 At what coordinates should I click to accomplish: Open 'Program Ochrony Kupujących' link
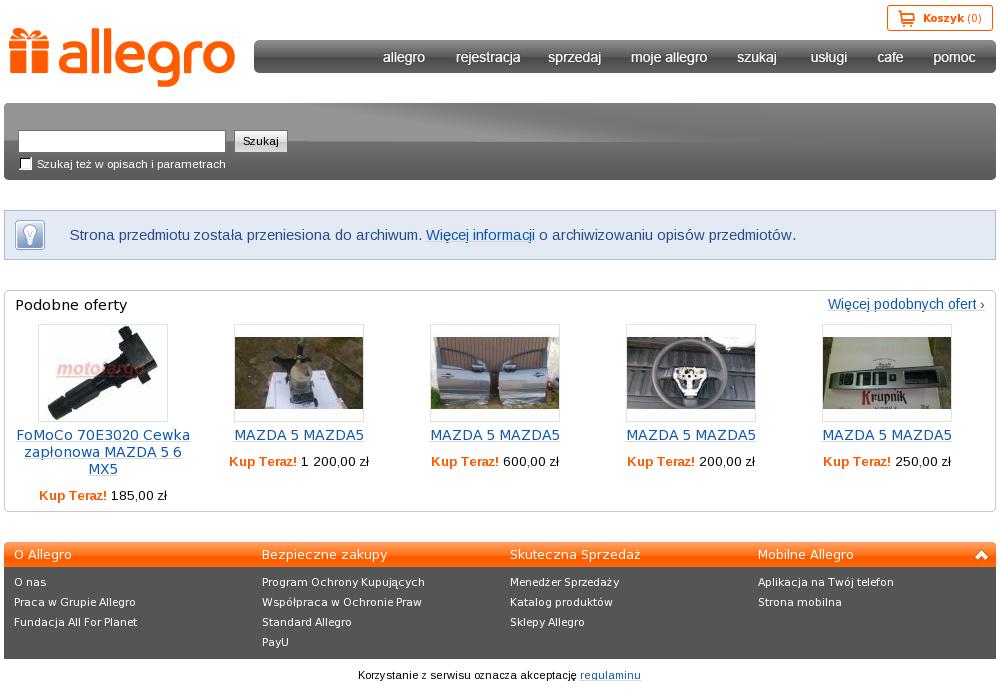(x=343, y=582)
